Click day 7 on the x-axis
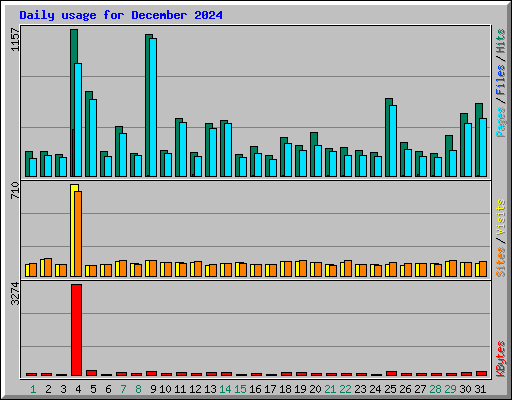 (123, 389)
